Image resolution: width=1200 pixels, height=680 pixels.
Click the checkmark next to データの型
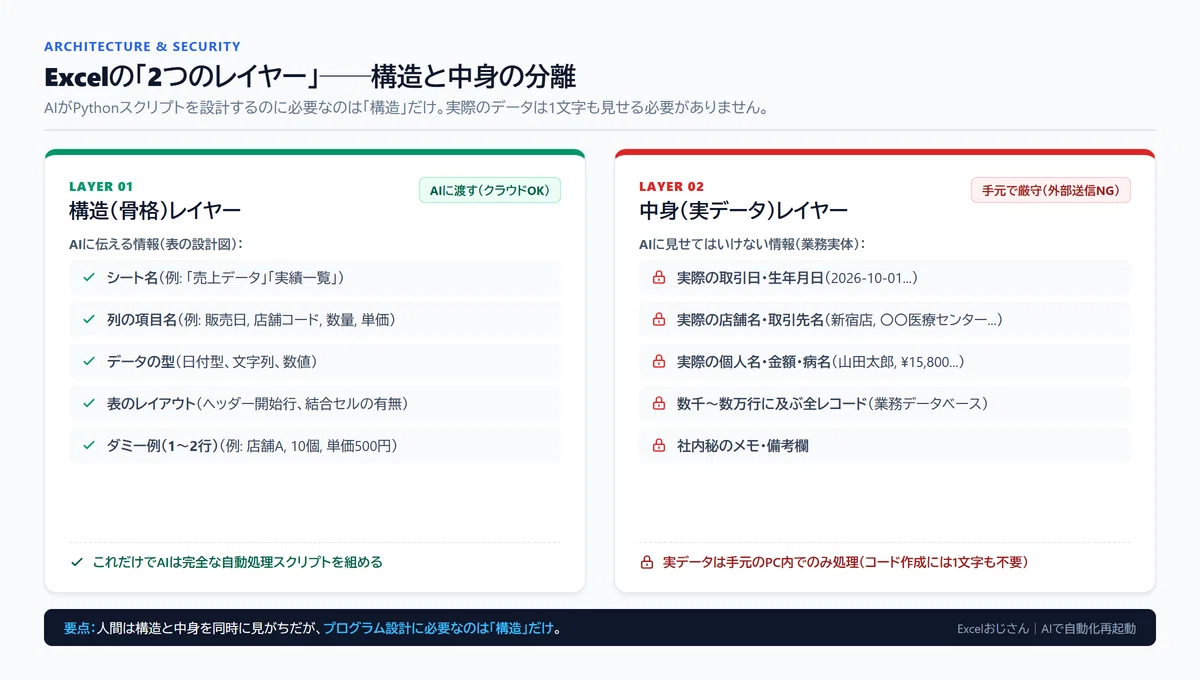[x=89, y=361]
